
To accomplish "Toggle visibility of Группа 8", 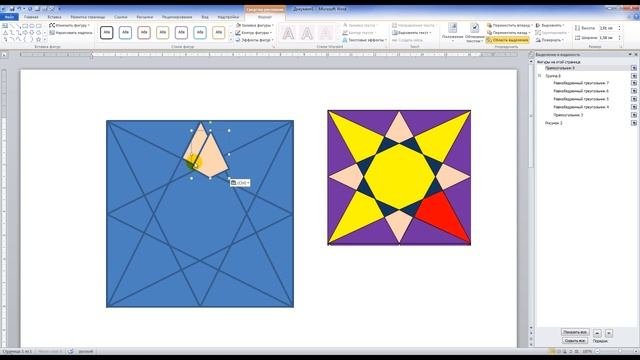I will point(634,76).
